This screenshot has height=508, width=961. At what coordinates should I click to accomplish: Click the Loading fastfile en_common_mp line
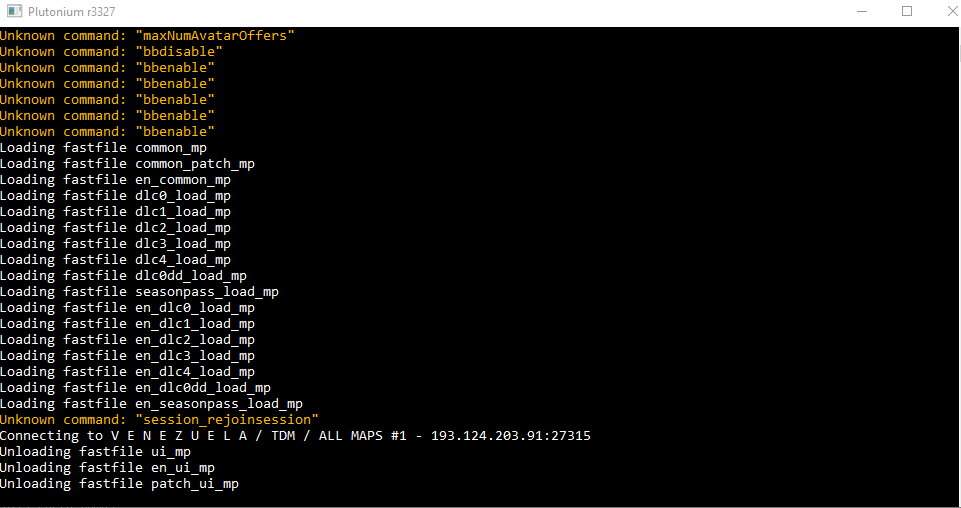[x=115, y=180]
